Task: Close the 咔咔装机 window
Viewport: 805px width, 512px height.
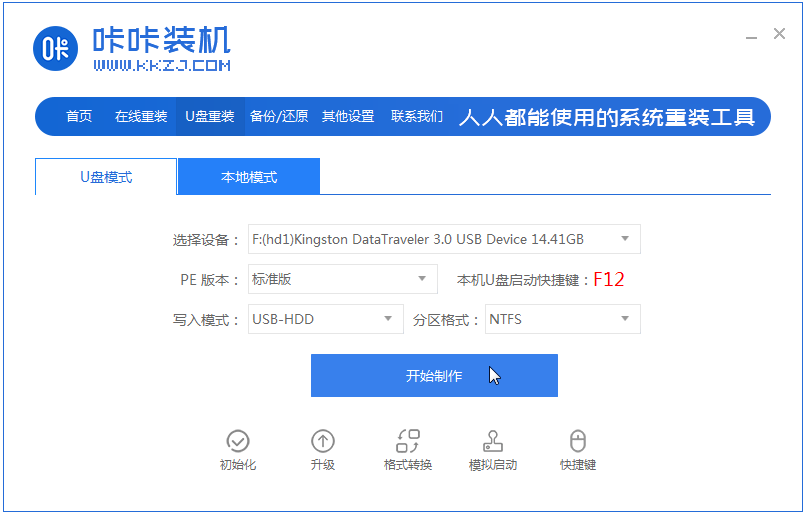Action: (x=779, y=34)
